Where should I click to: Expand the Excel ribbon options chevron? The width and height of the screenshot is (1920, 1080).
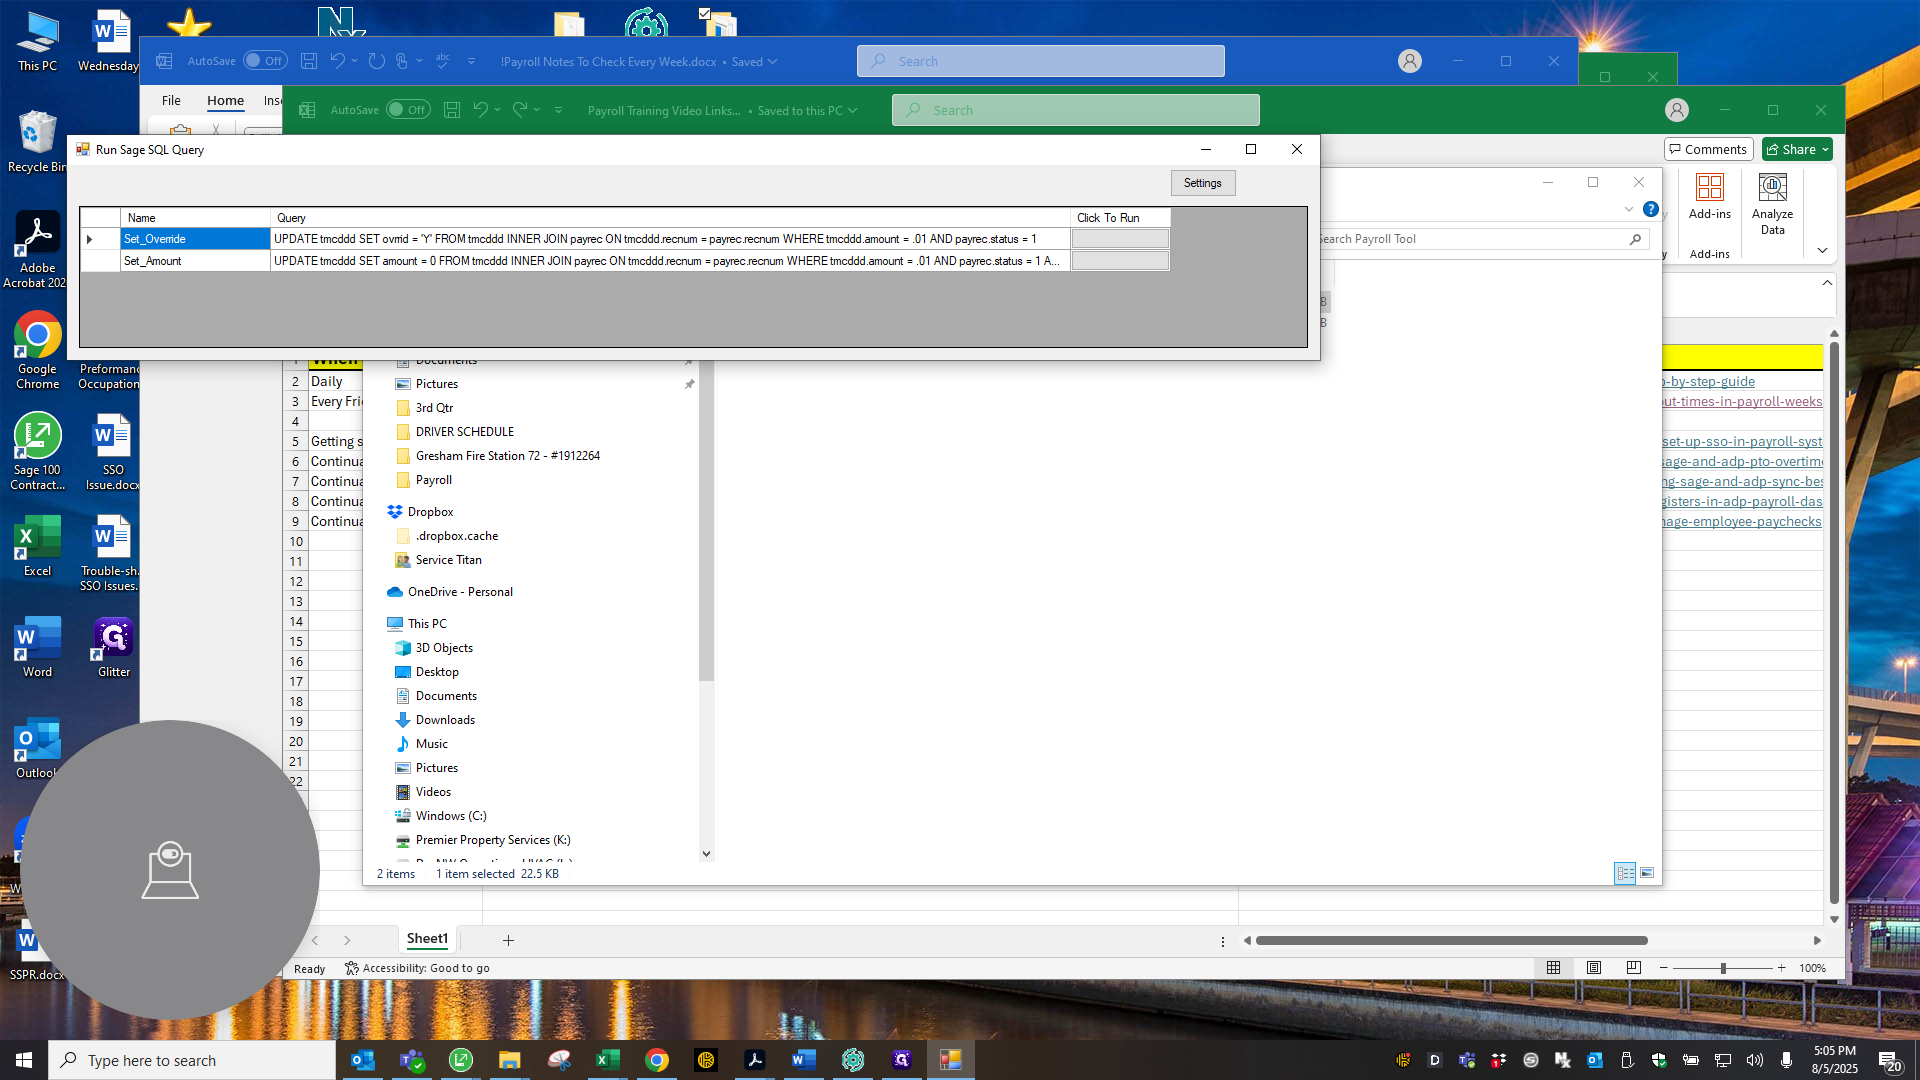pyautogui.click(x=1822, y=250)
